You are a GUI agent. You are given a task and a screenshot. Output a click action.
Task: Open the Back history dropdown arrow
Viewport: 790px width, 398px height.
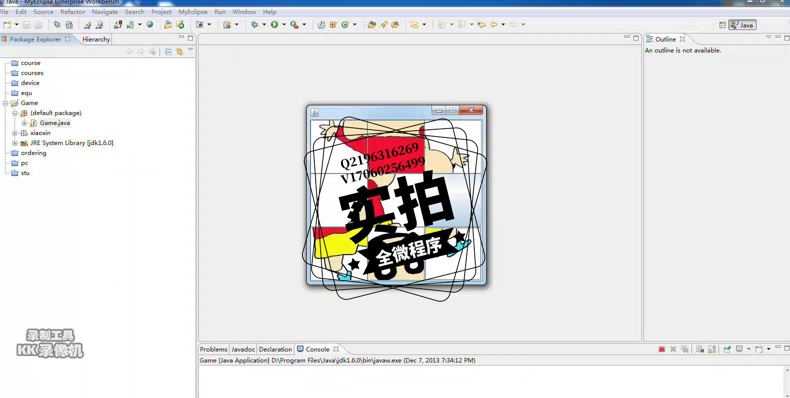pyautogui.click(x=503, y=25)
